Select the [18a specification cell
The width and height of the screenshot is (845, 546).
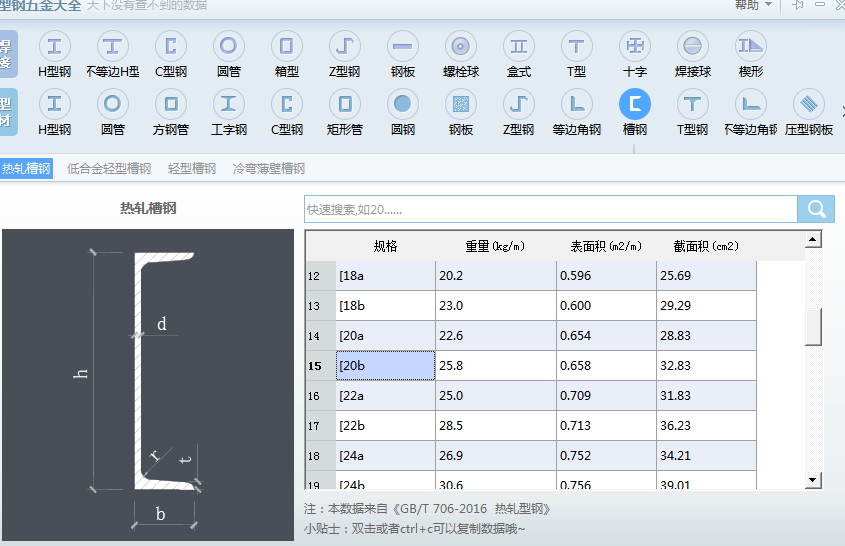coord(385,276)
